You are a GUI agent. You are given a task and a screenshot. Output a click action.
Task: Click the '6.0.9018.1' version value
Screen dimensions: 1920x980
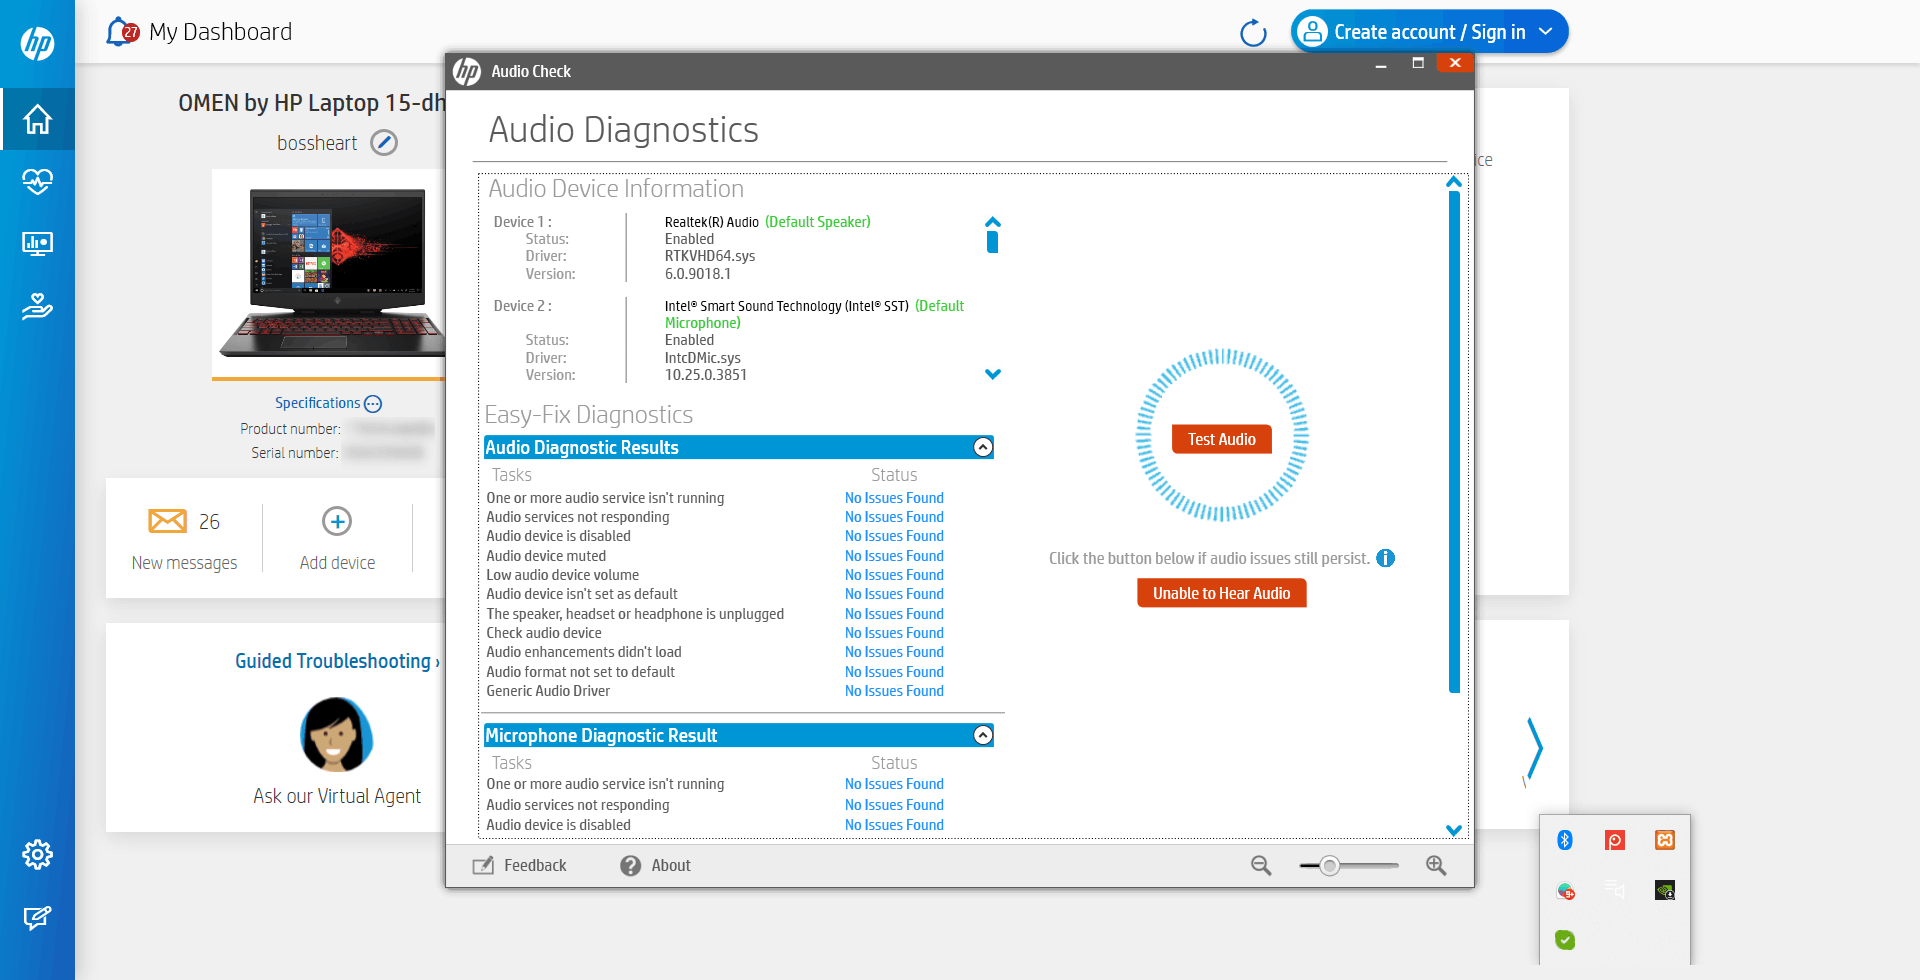tap(698, 274)
